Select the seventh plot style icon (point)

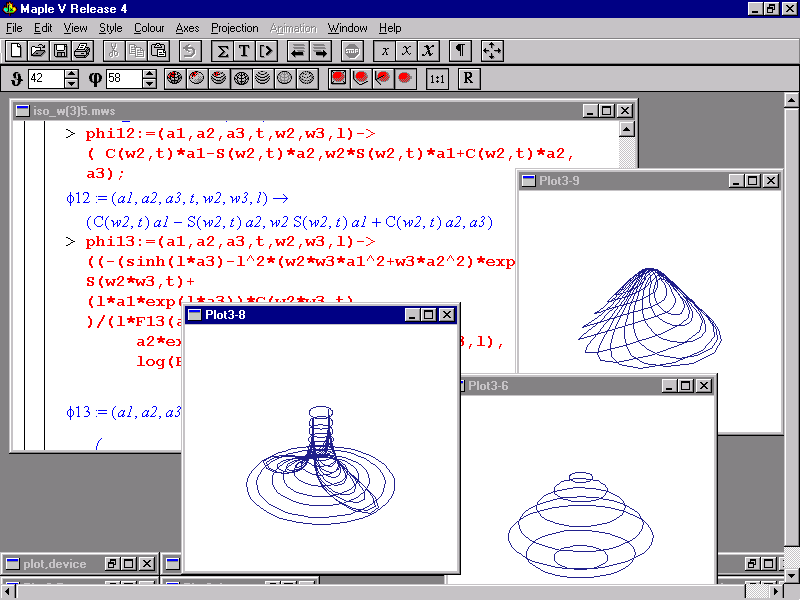coord(307,79)
